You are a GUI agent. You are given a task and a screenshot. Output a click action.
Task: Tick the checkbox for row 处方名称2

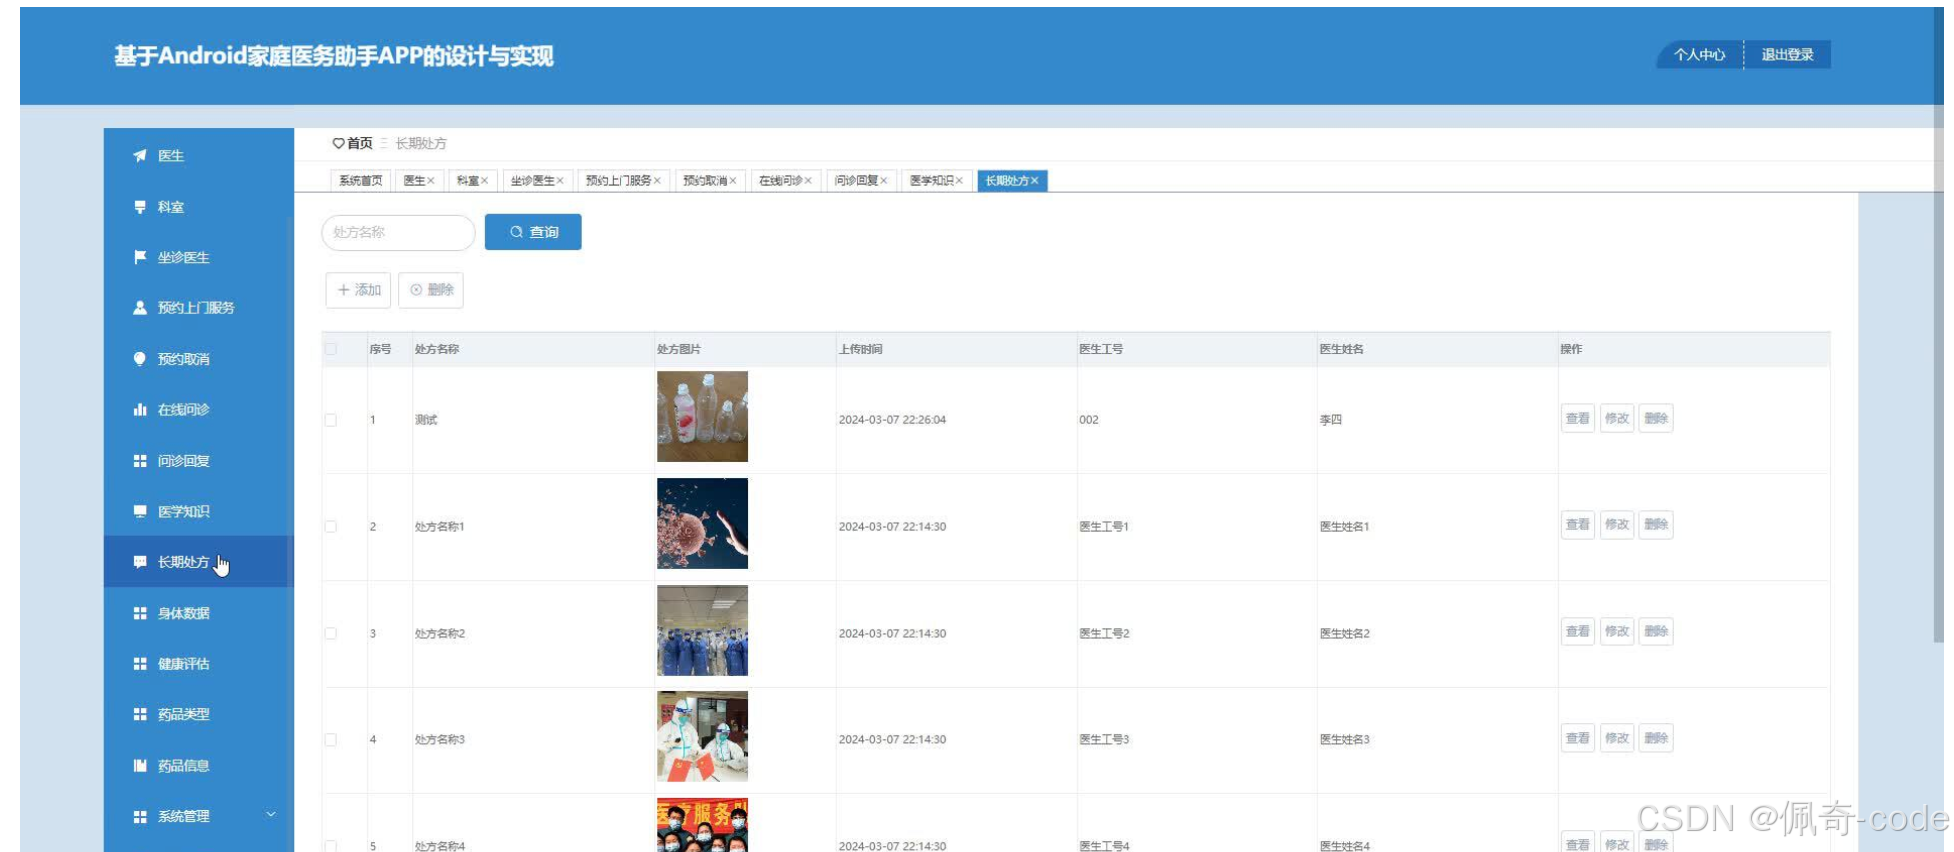[331, 633]
